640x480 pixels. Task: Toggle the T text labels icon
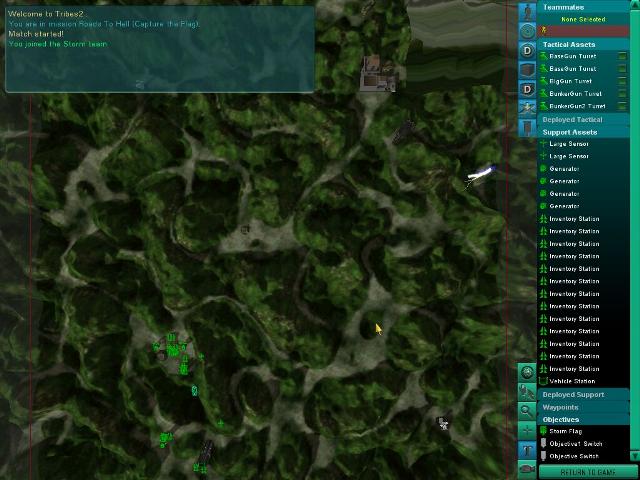(527, 450)
